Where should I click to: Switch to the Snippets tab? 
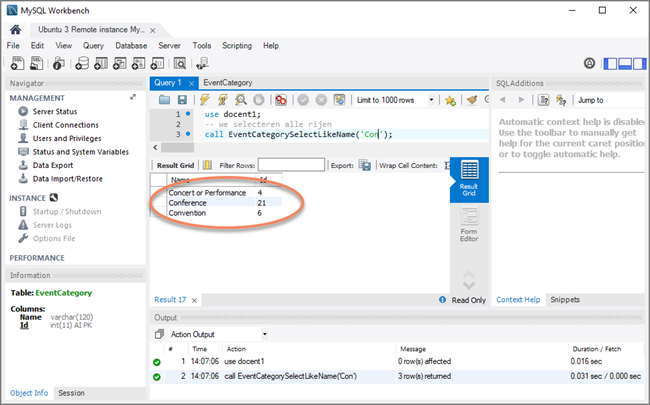[565, 300]
